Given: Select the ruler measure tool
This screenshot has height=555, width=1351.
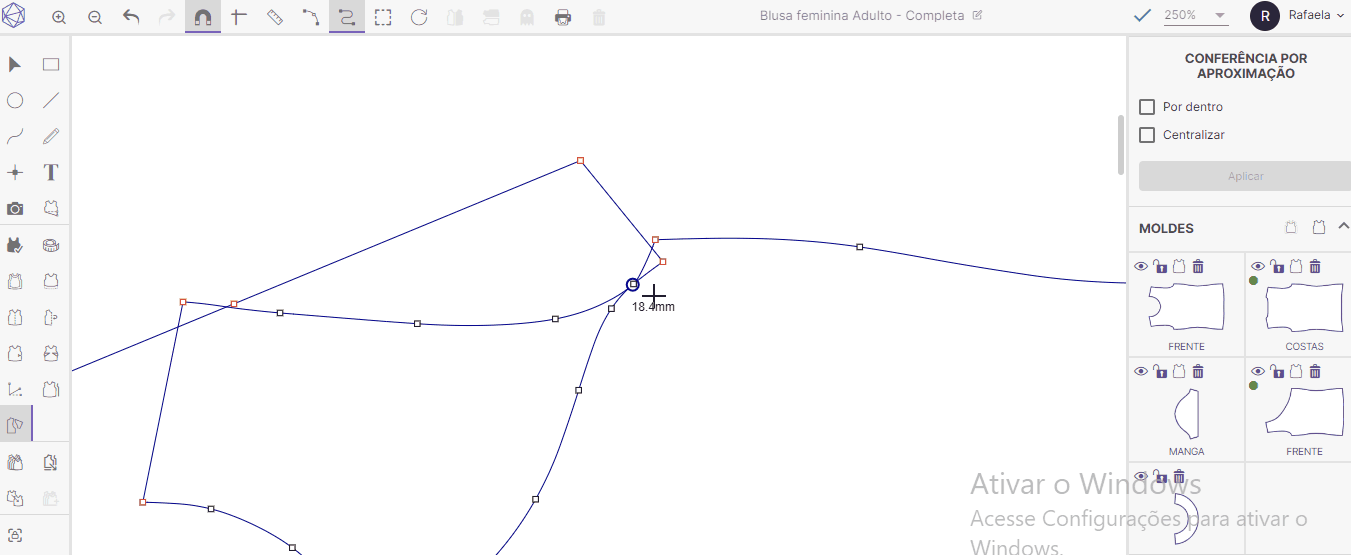Looking at the screenshot, I should (275, 17).
